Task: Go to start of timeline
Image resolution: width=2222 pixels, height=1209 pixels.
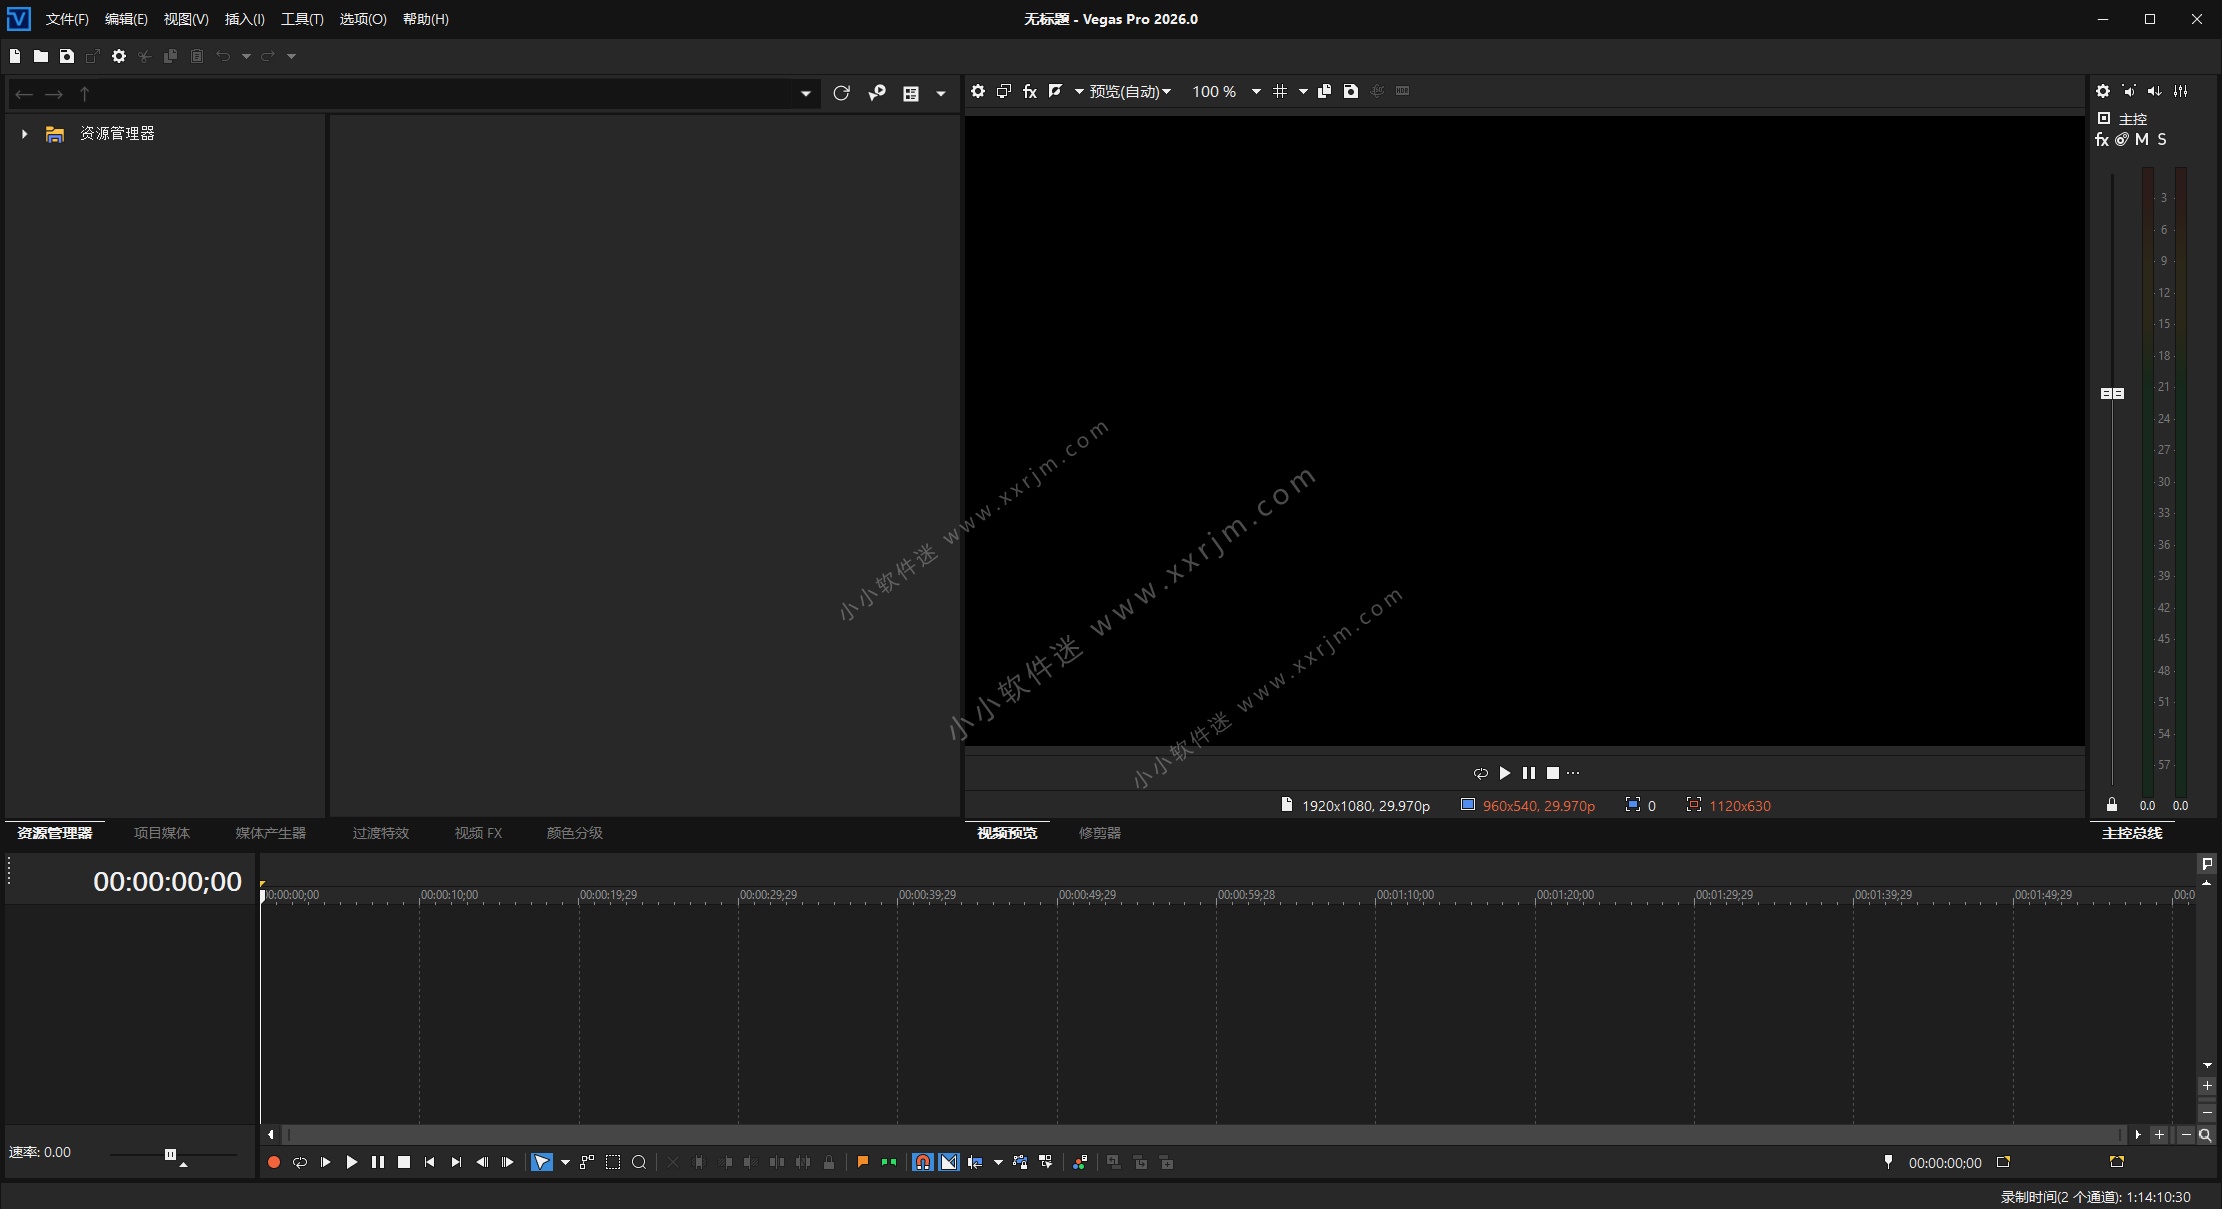Action: click(430, 1162)
